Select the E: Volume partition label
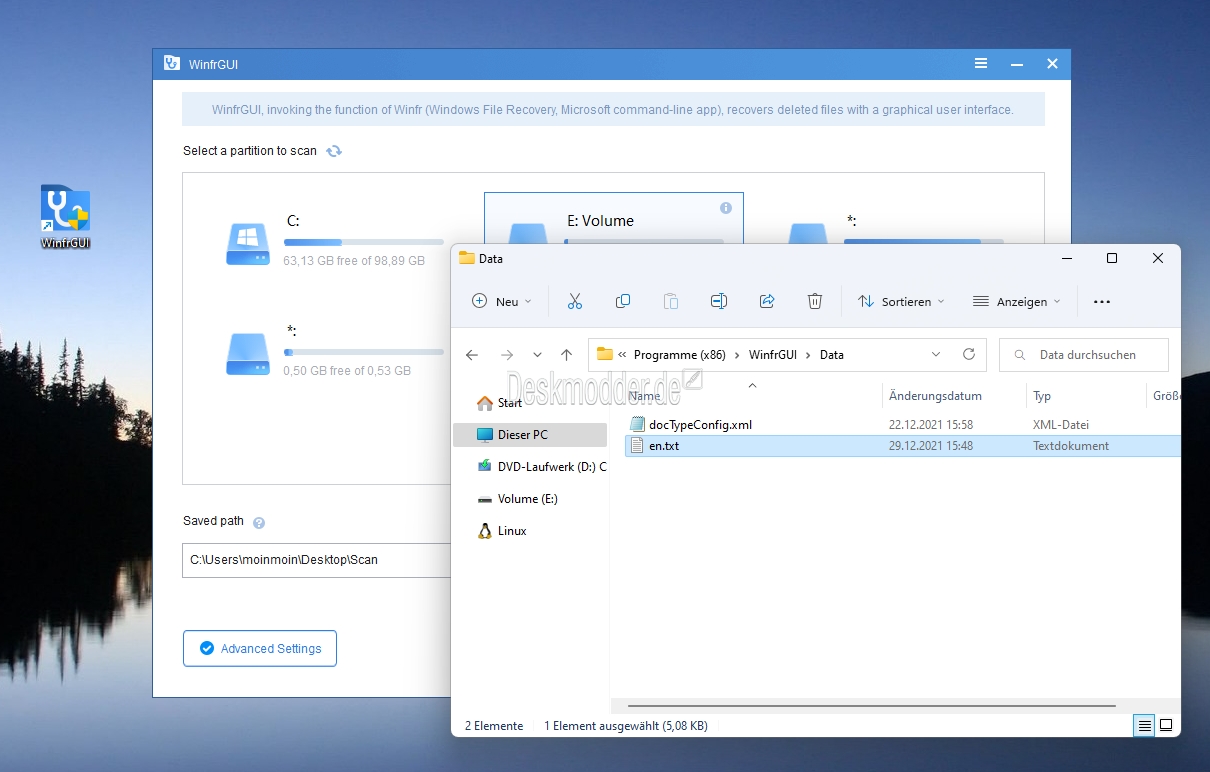Viewport: 1210px width, 772px height. click(x=600, y=221)
